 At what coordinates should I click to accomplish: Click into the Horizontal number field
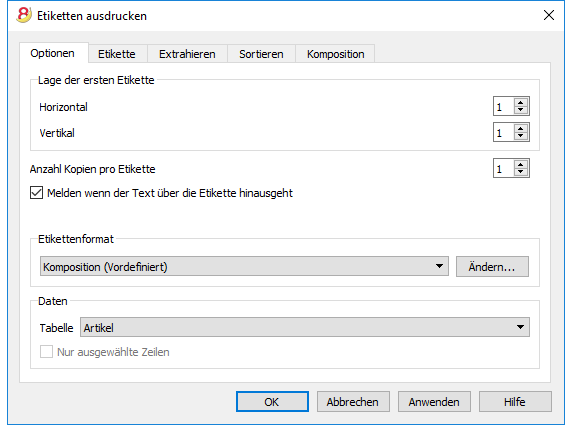504,107
